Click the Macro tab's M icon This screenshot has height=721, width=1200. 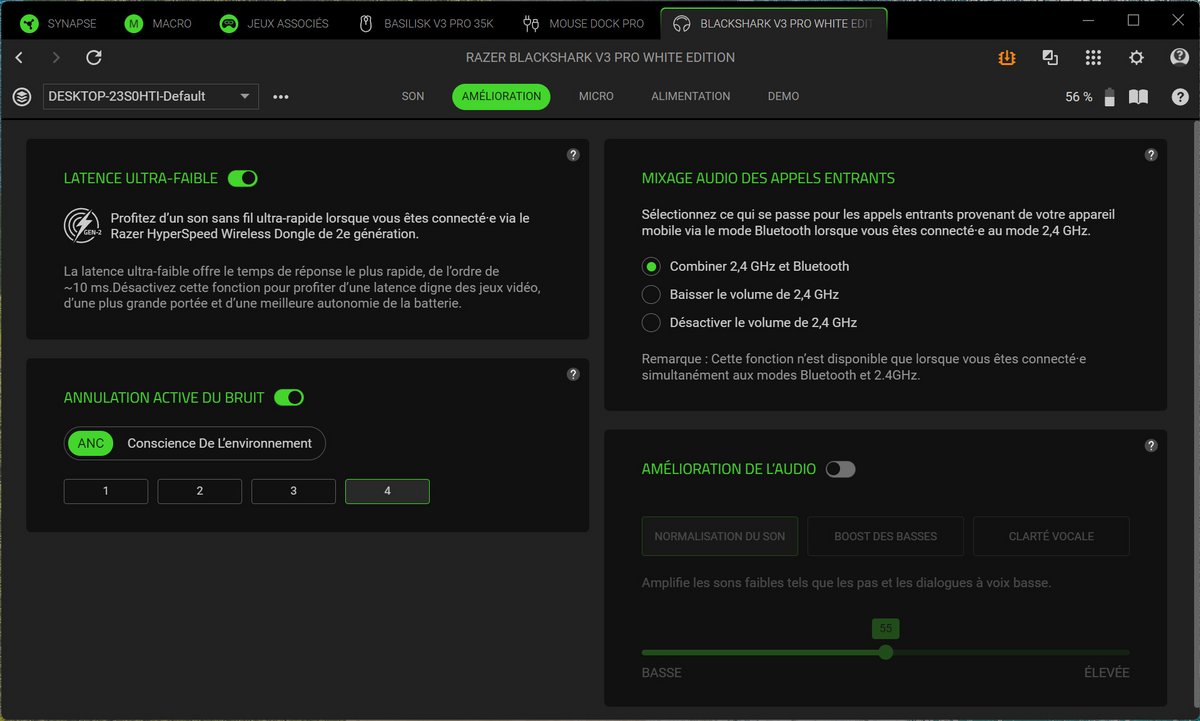point(133,23)
